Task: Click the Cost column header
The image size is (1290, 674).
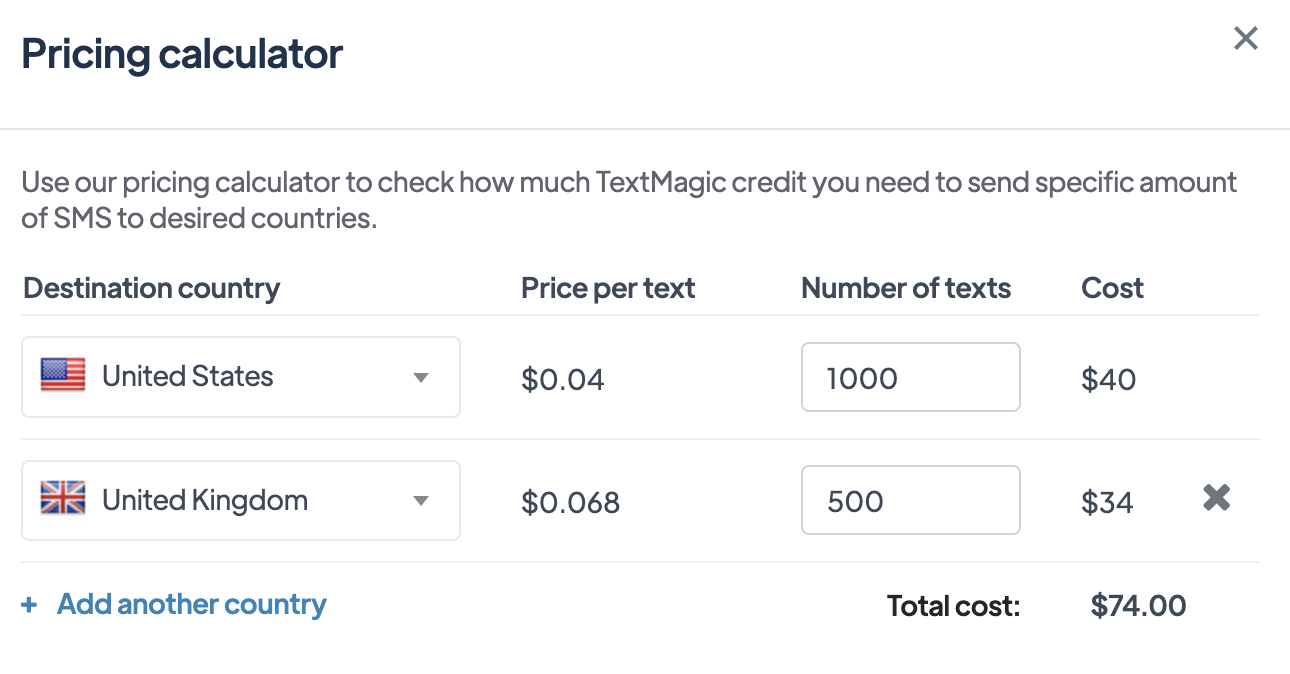Action: (1112, 289)
